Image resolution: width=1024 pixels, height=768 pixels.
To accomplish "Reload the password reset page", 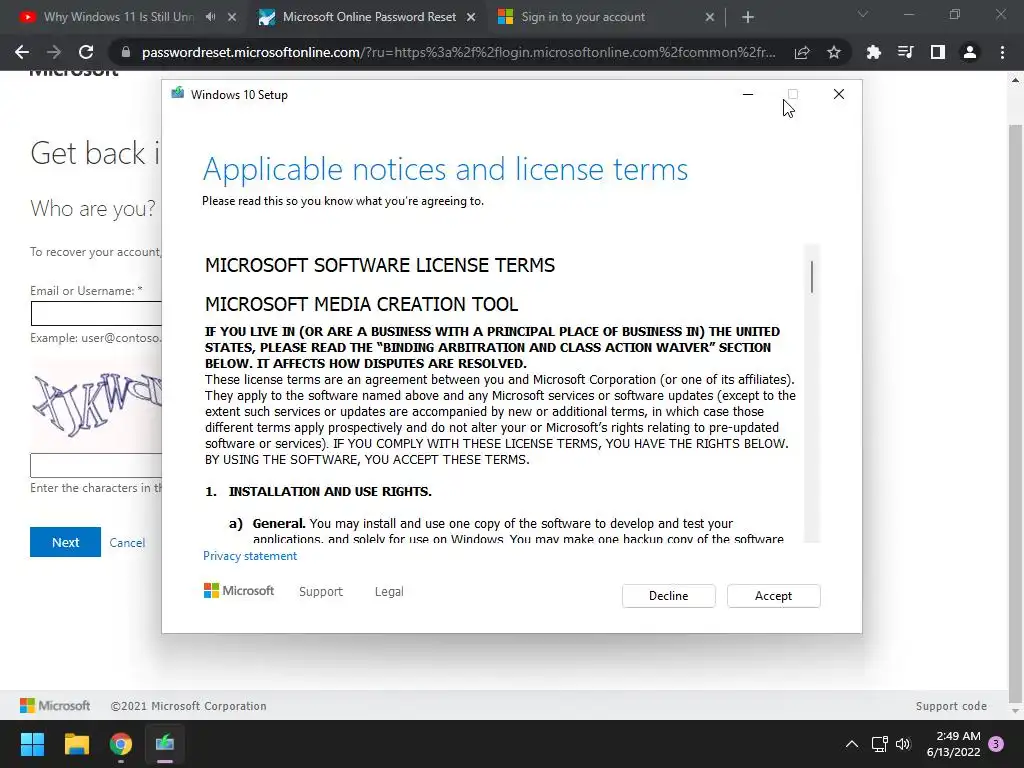I will click(86, 52).
